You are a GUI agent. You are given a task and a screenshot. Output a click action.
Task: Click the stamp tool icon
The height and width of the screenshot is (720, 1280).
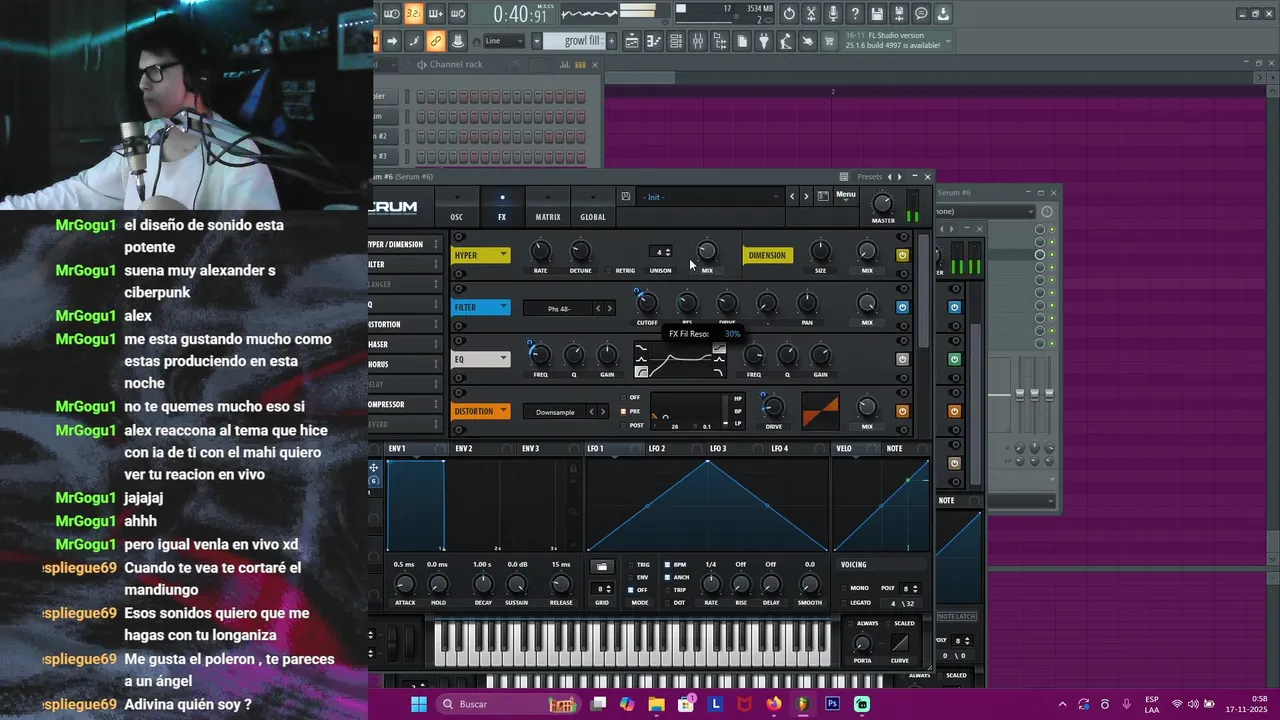pyautogui.click(x=456, y=41)
